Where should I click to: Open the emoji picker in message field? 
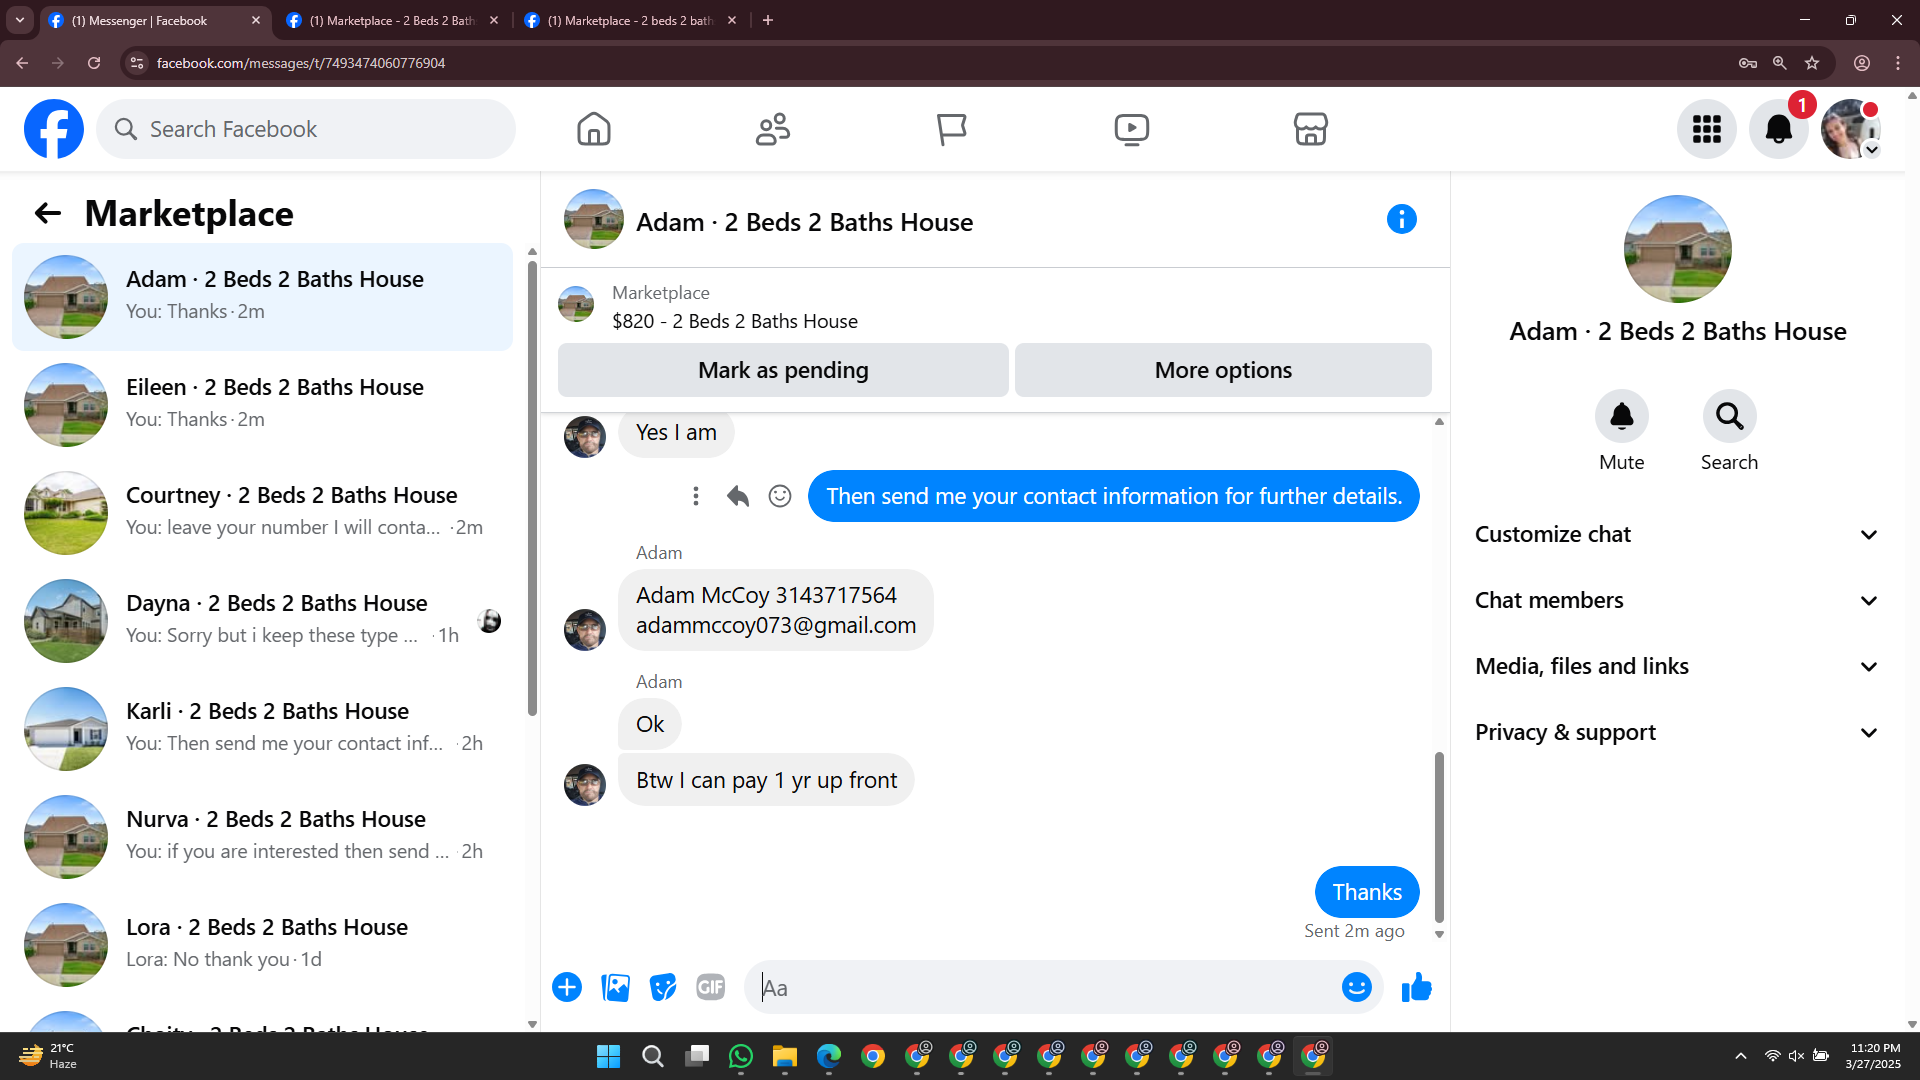pyautogui.click(x=1357, y=988)
